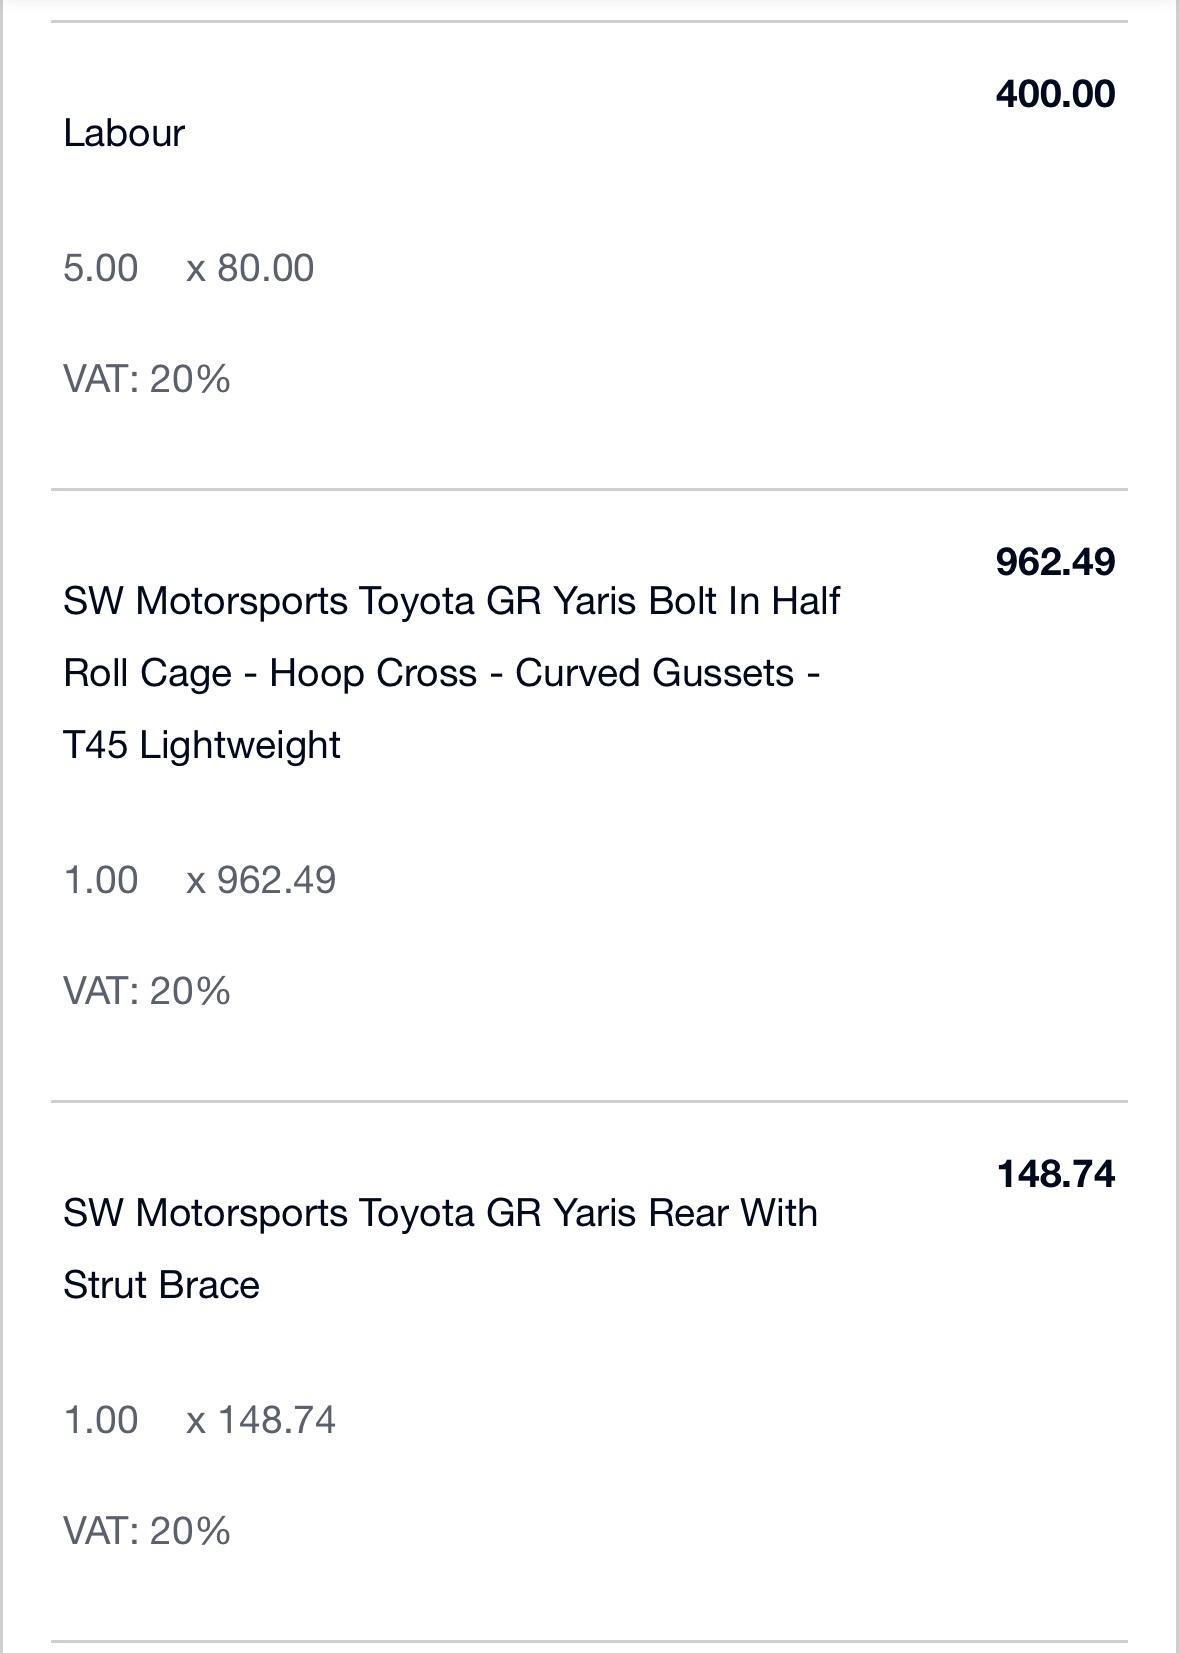
Task: Open the Bolt In Half Roll Cage item
Action: [x=452, y=673]
